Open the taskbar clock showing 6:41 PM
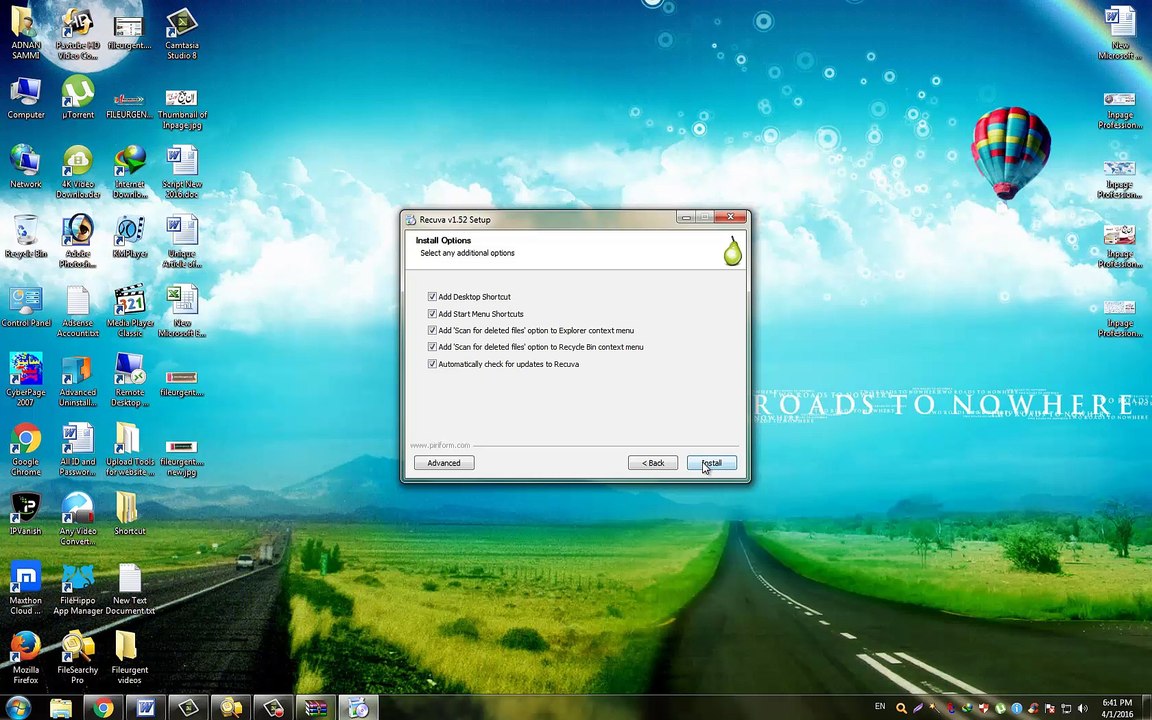Image resolution: width=1152 pixels, height=720 pixels. tap(1117, 708)
